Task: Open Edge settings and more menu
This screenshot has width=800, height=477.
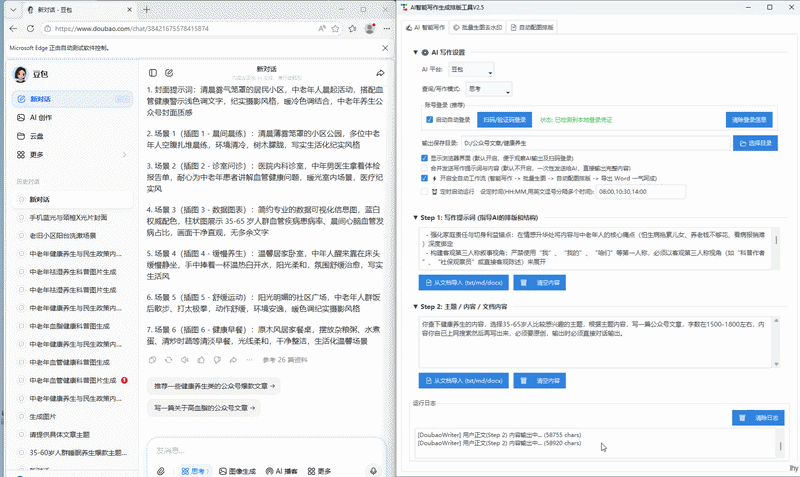Action: pyautogui.click(x=387, y=29)
